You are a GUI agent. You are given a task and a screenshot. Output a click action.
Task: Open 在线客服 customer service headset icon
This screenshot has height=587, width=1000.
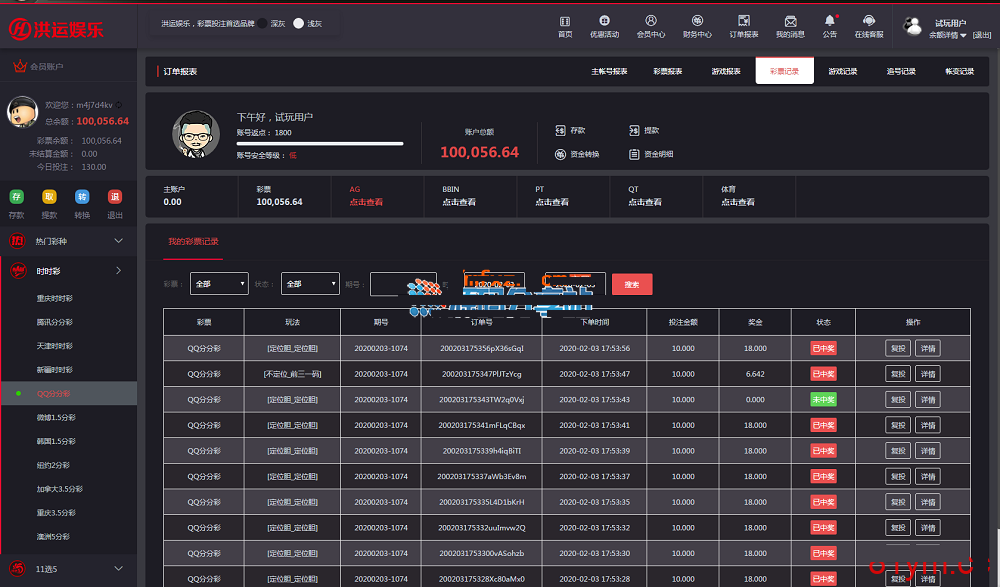click(869, 21)
